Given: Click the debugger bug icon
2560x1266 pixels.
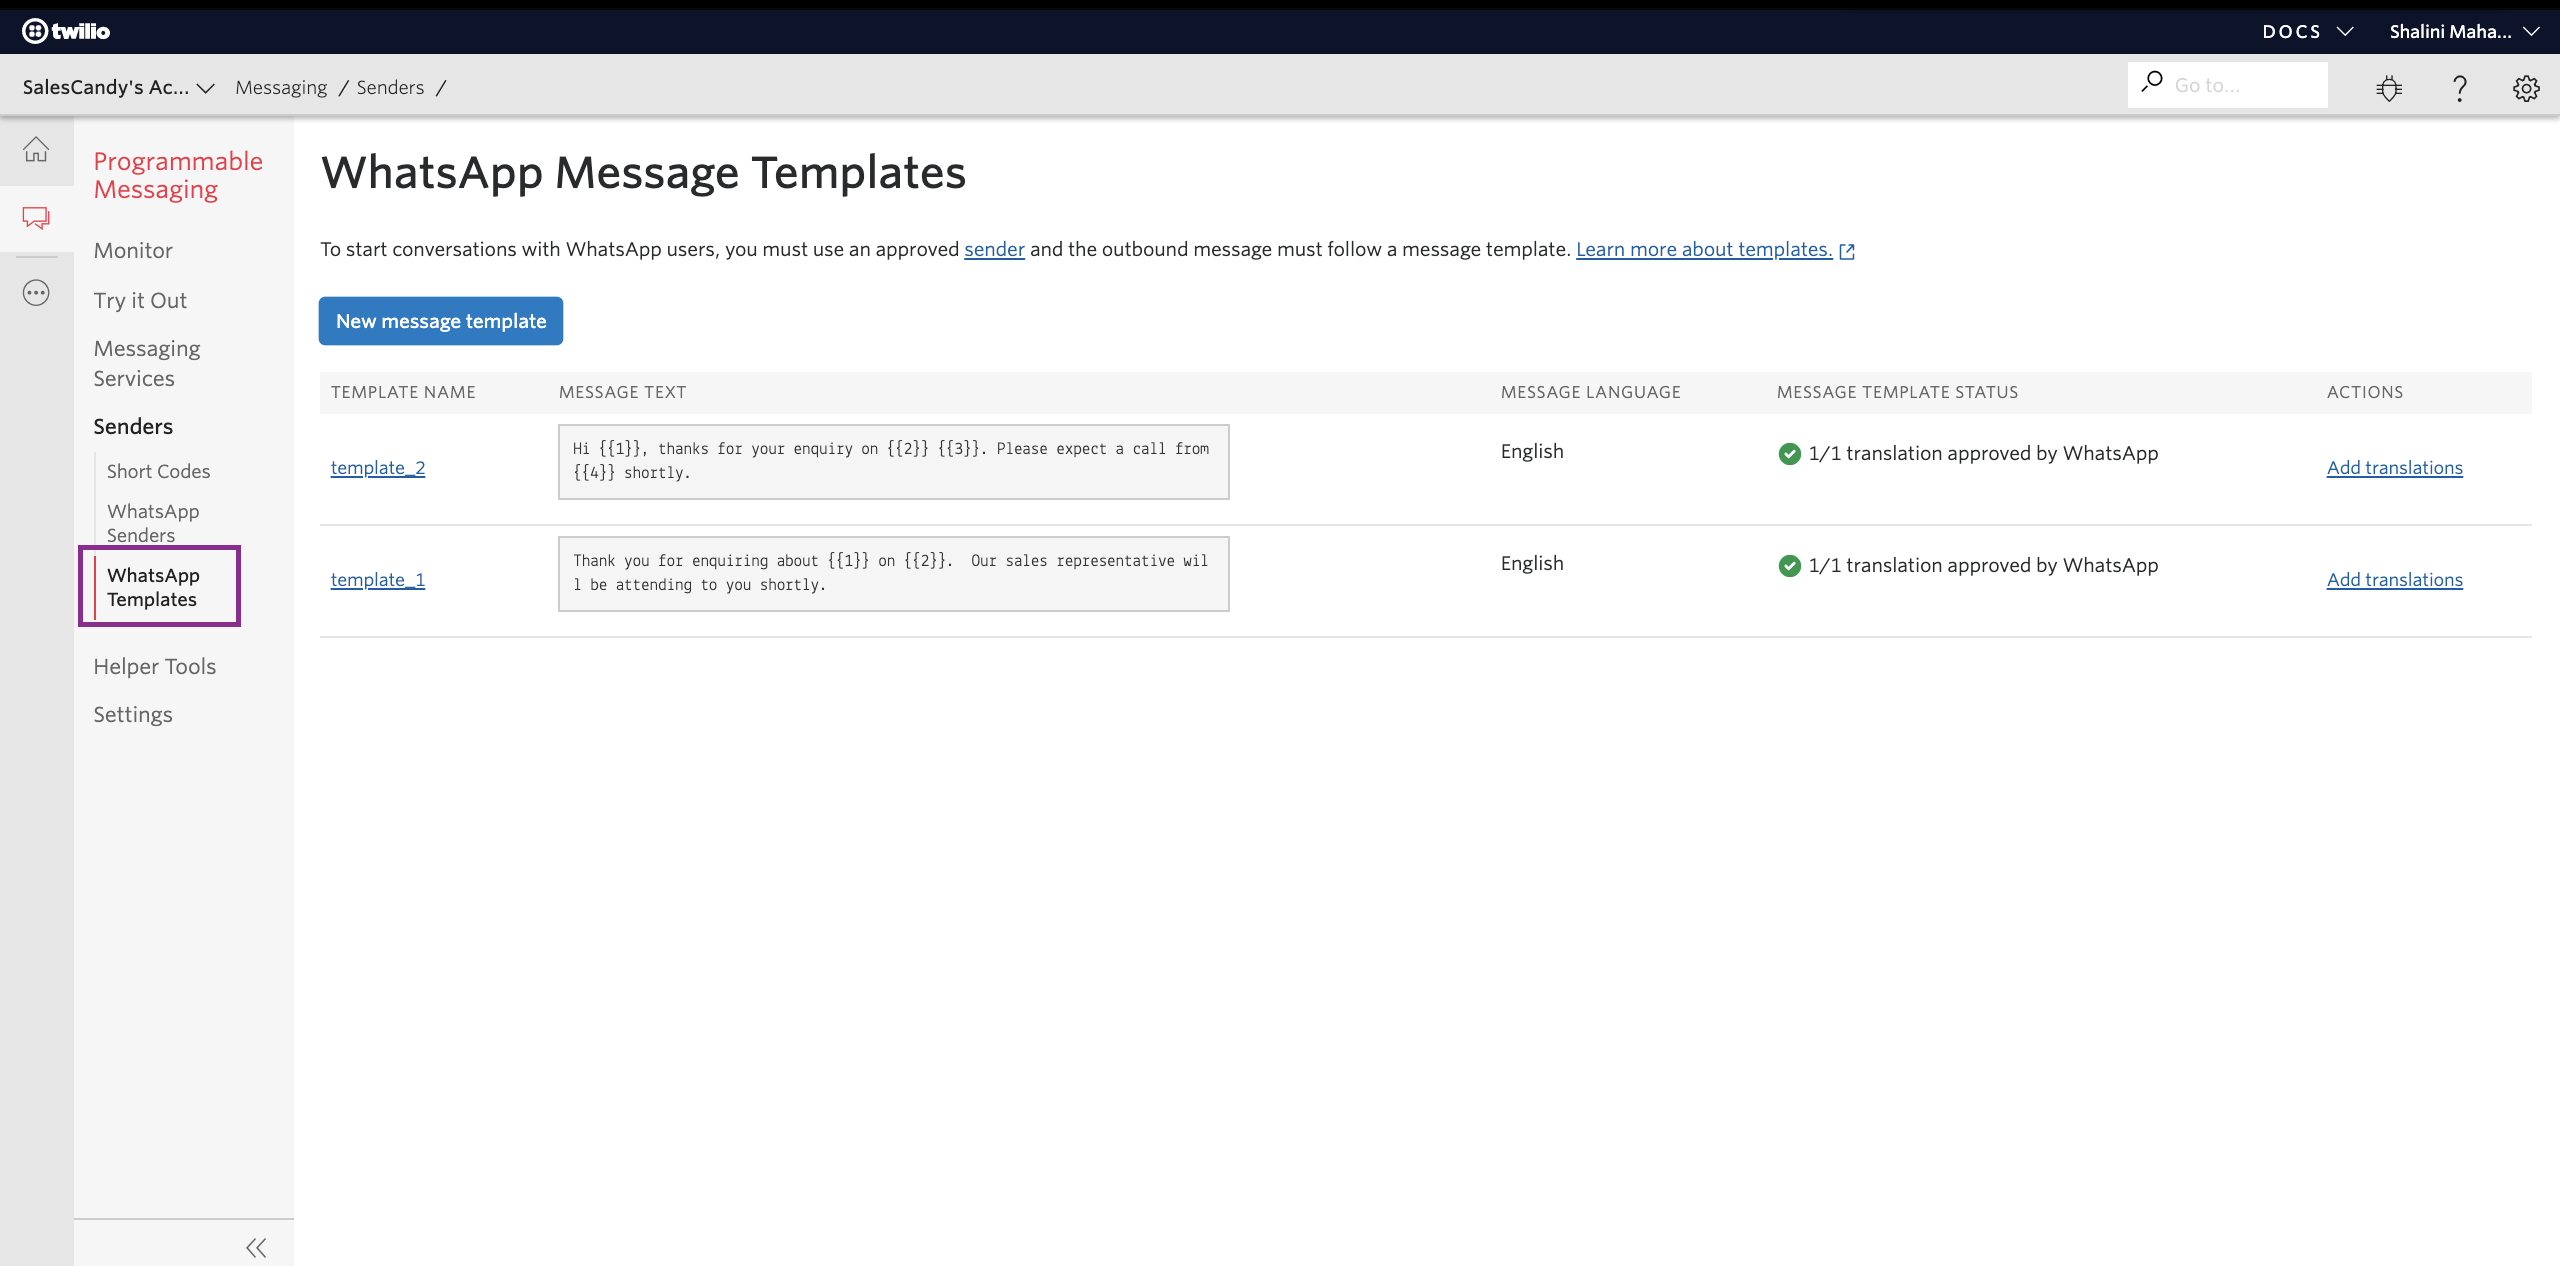Looking at the screenshot, I should (x=2389, y=88).
